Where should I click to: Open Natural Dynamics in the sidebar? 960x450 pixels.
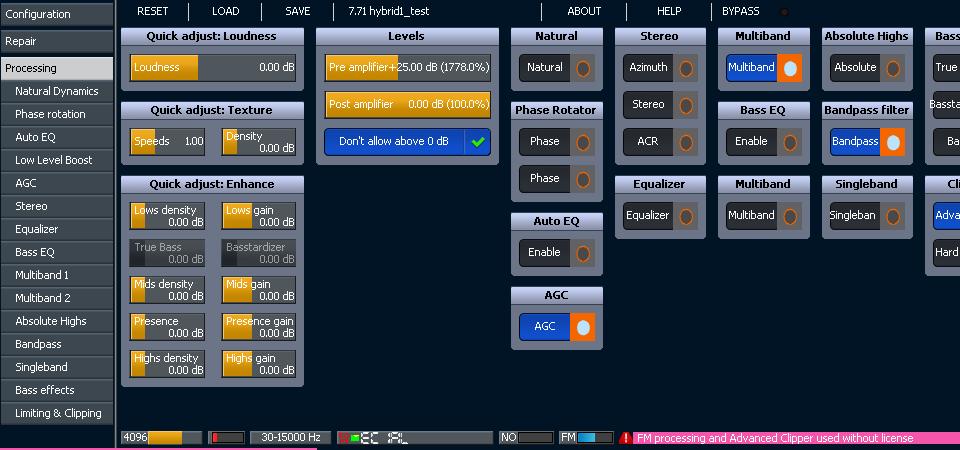tap(57, 91)
